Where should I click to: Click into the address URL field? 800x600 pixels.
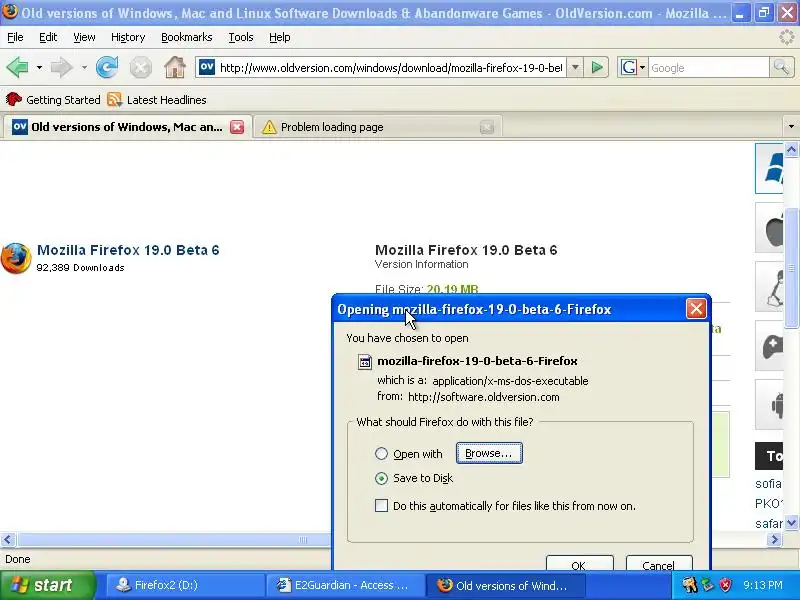(x=391, y=67)
